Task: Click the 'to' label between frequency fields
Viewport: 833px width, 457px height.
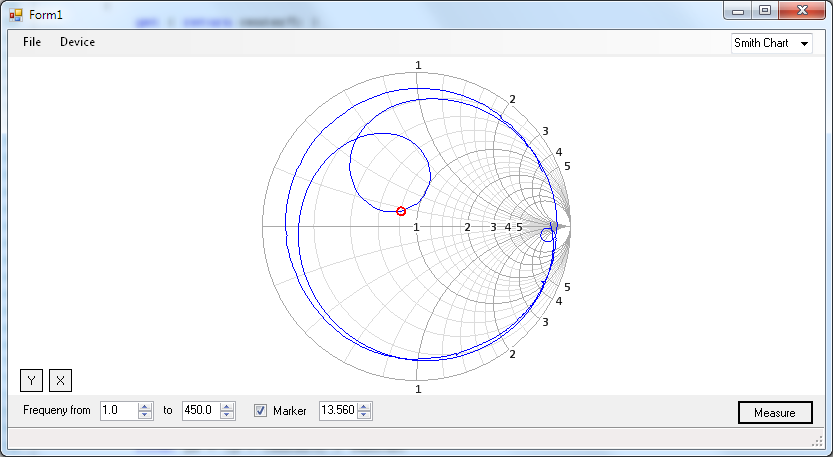Action: pyautogui.click(x=168, y=410)
